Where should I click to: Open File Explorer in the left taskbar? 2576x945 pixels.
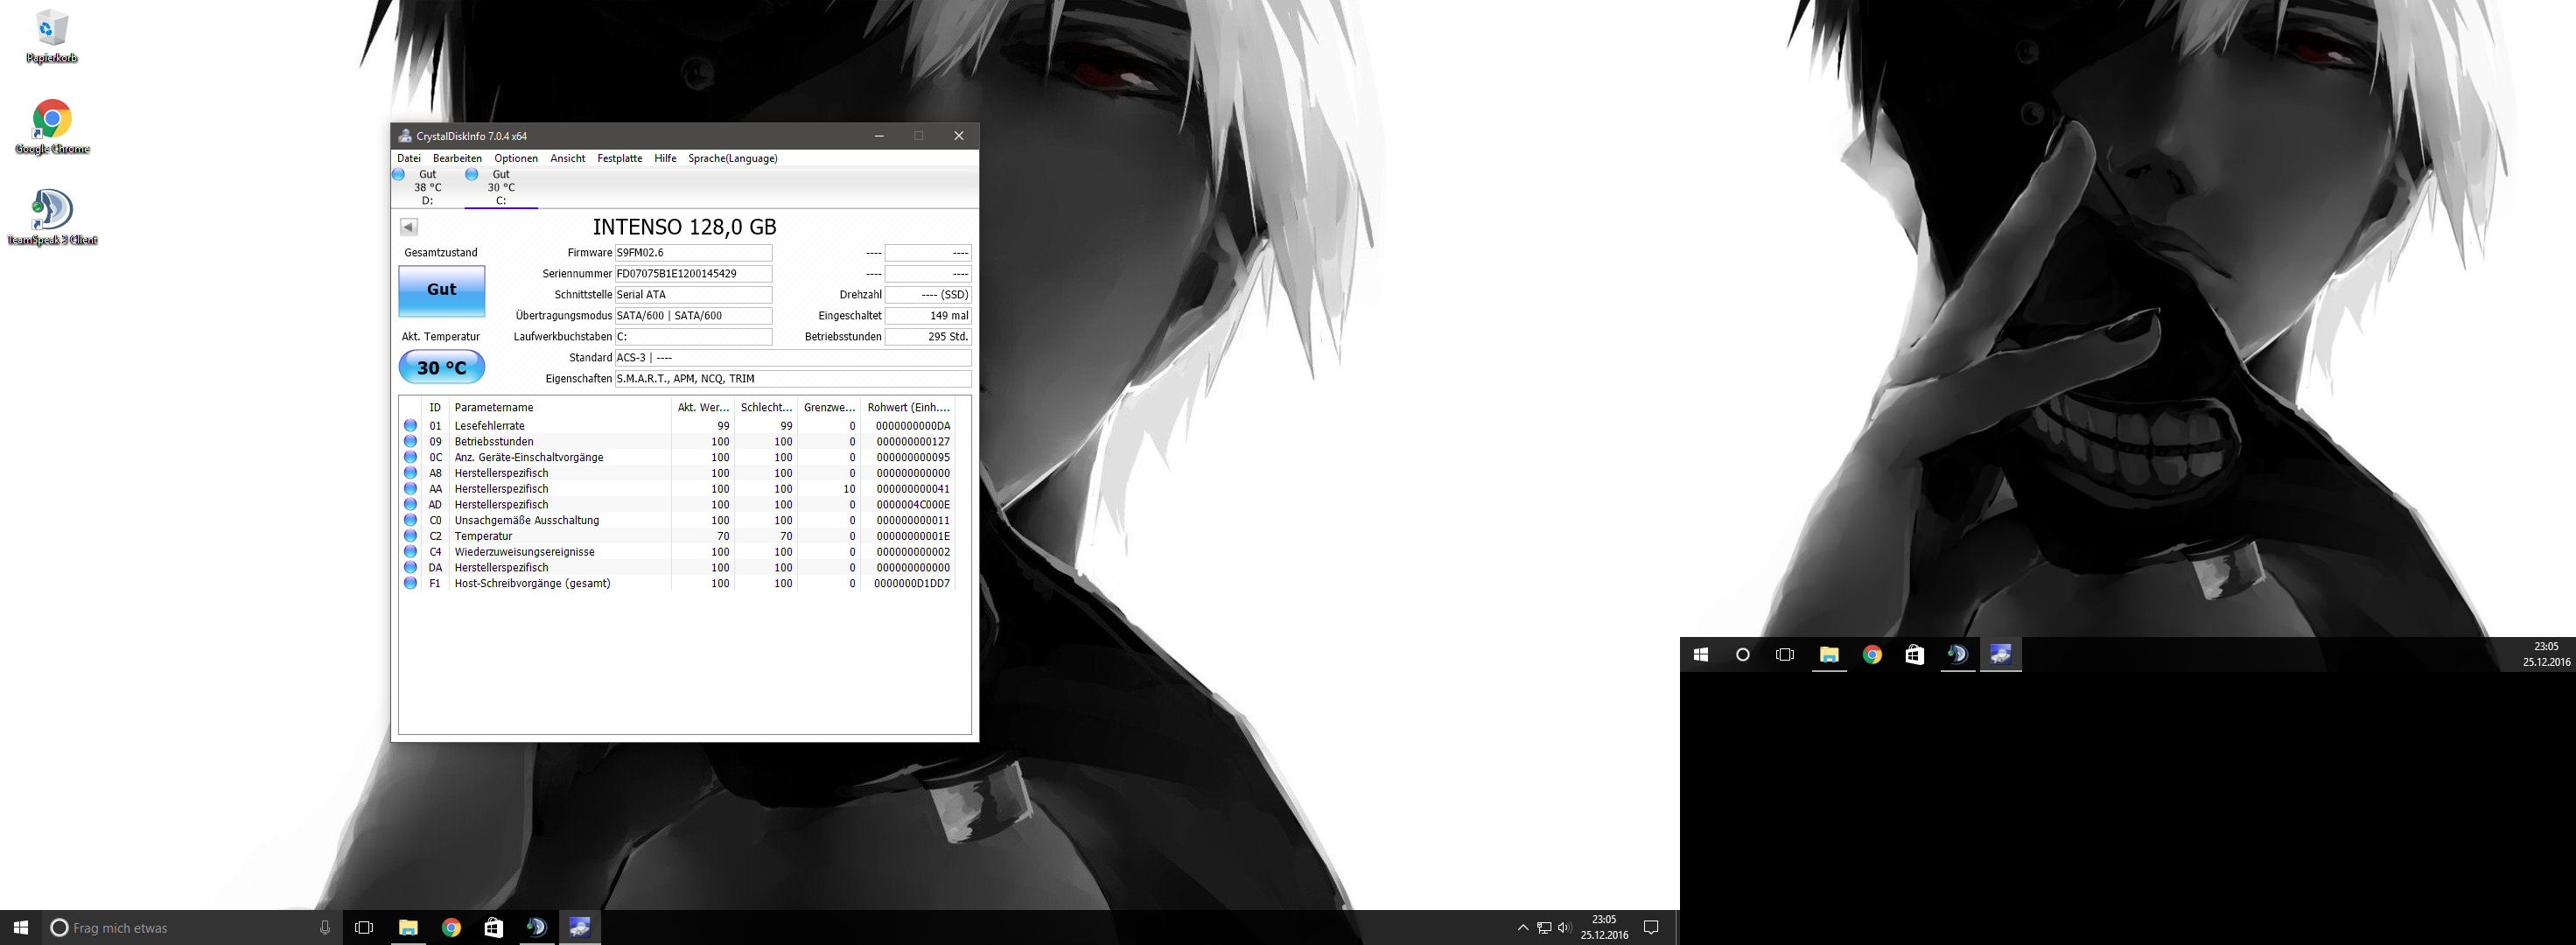pyautogui.click(x=408, y=928)
